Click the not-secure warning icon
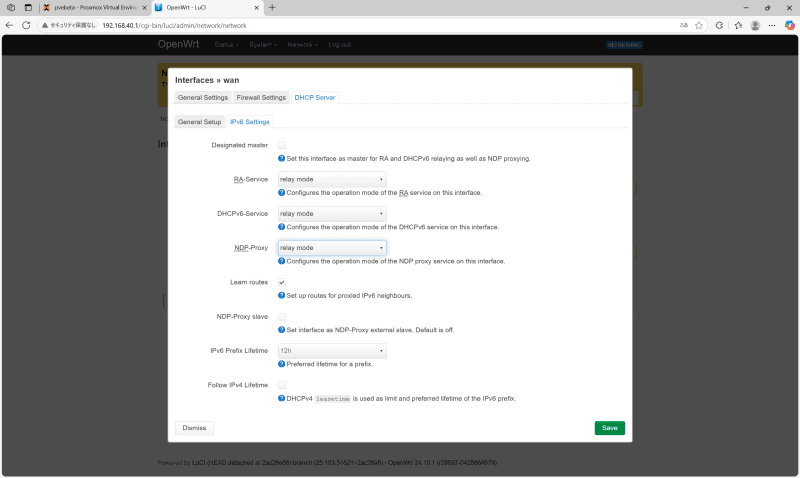 click(x=45, y=25)
